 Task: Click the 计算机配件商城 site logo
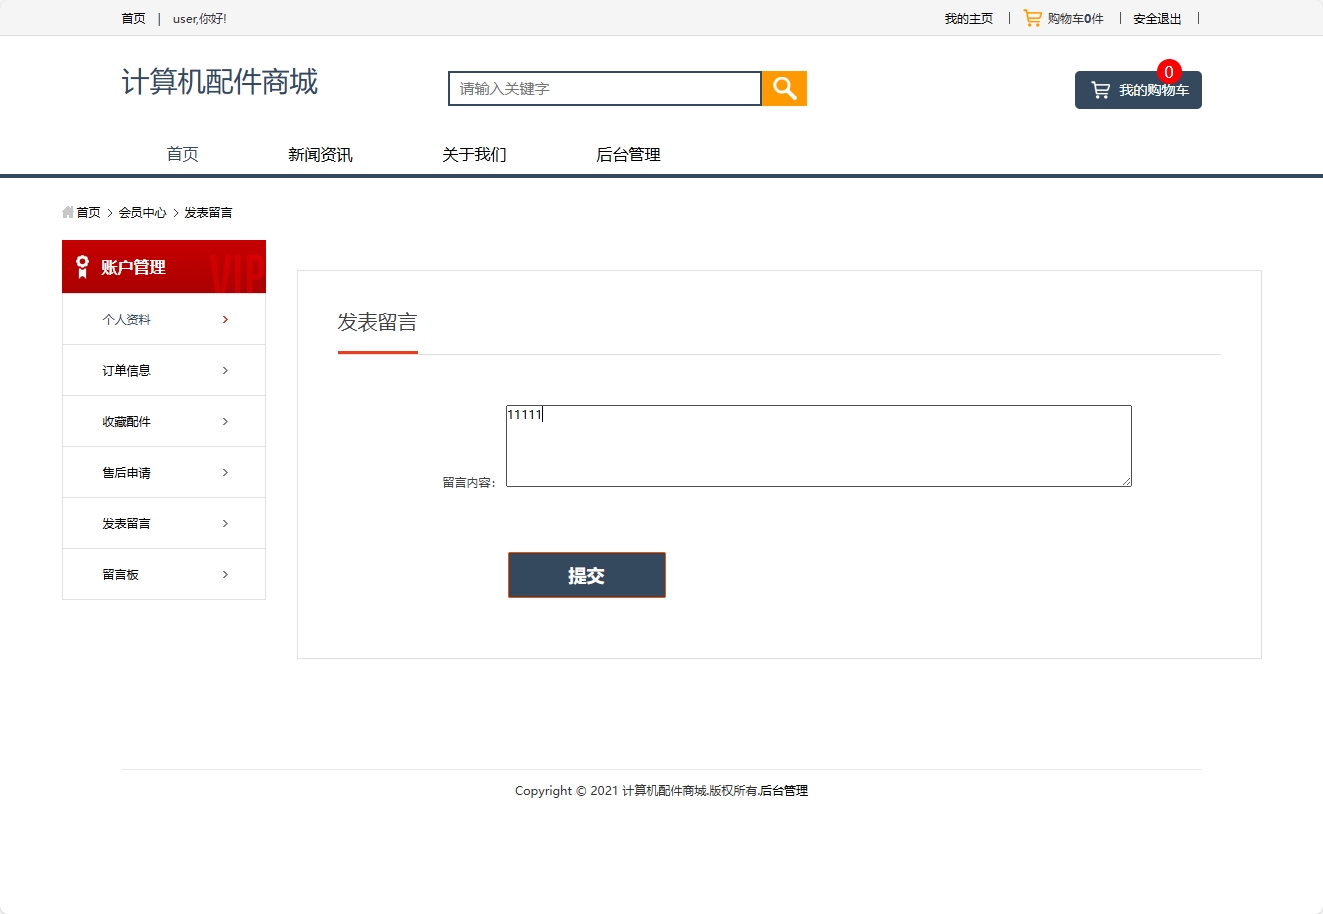[218, 82]
